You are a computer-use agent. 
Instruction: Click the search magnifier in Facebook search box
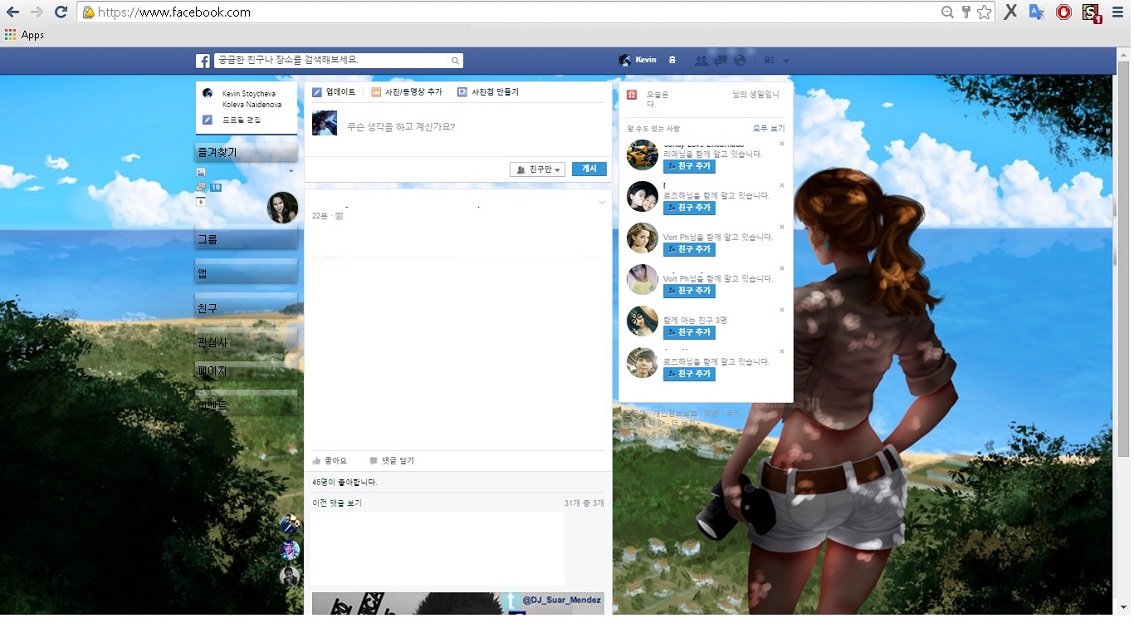coord(455,61)
